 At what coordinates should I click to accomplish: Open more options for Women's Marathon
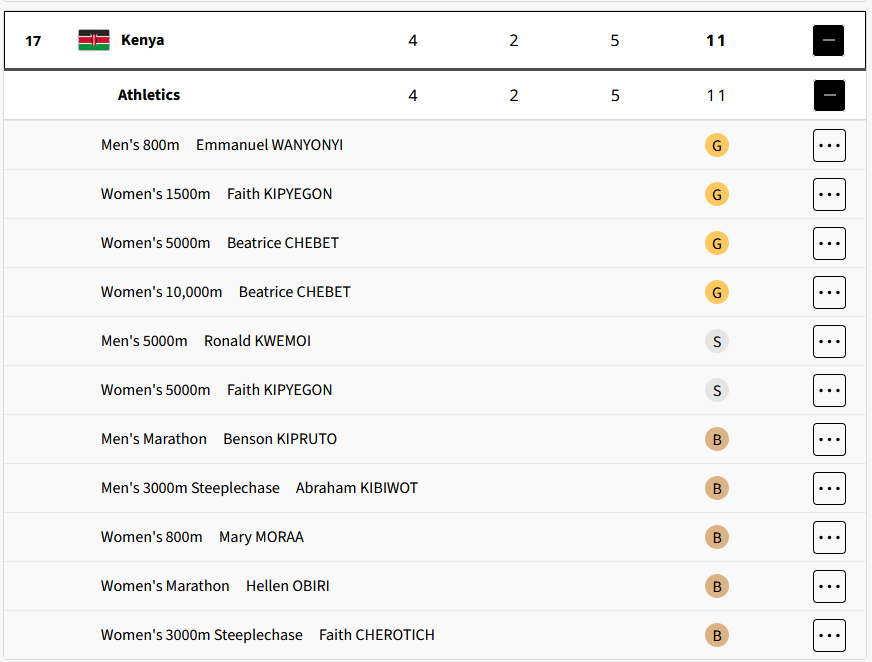(x=829, y=586)
